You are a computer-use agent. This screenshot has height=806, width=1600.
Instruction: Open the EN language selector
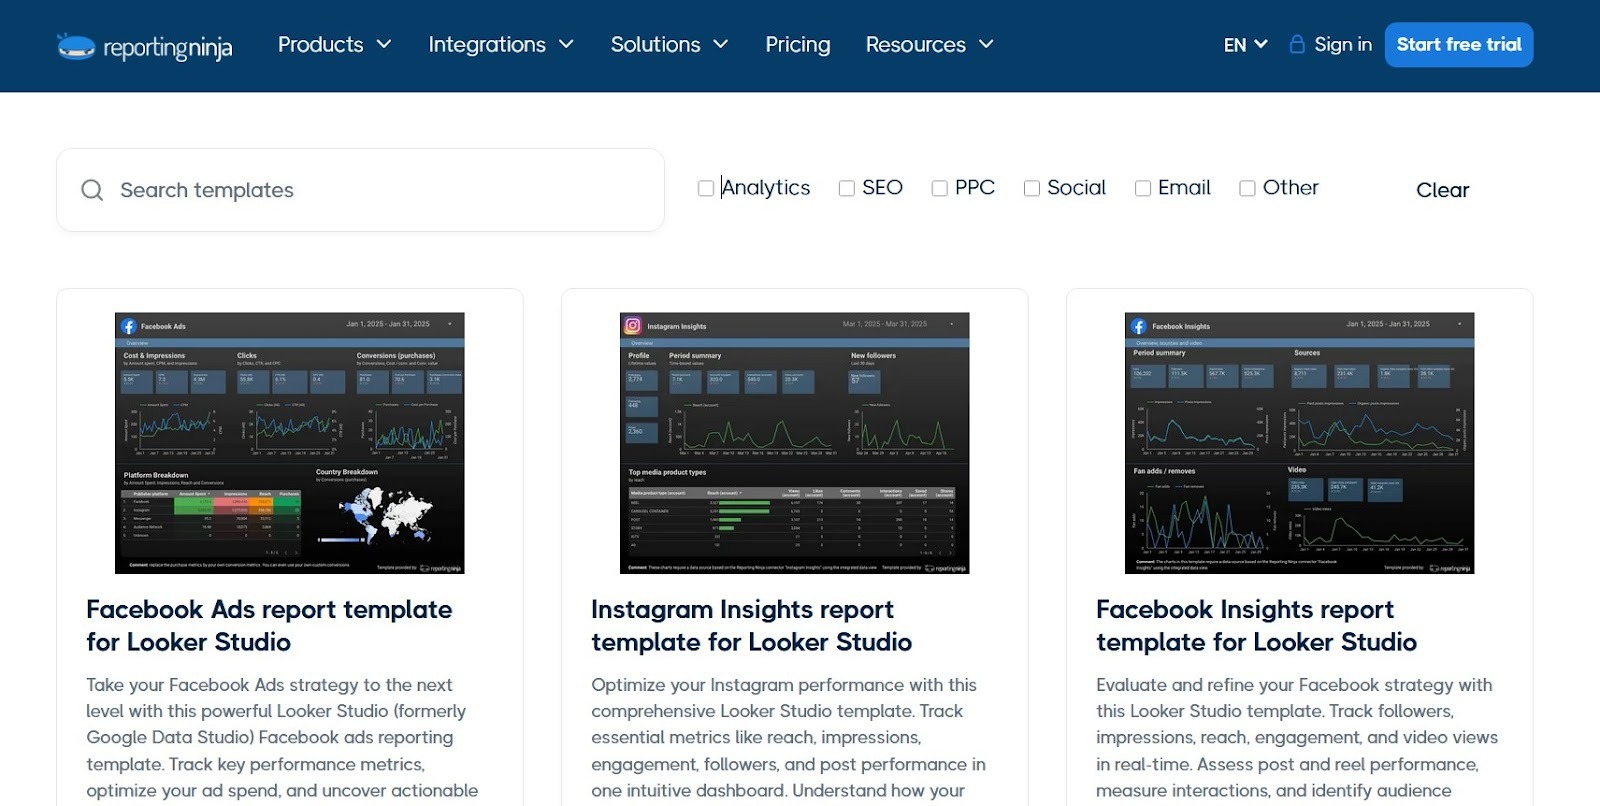point(1245,45)
